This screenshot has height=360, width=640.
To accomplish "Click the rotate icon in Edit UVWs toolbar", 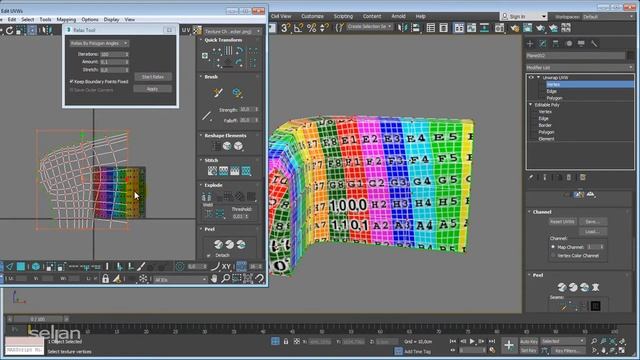I will click(x=9, y=30).
